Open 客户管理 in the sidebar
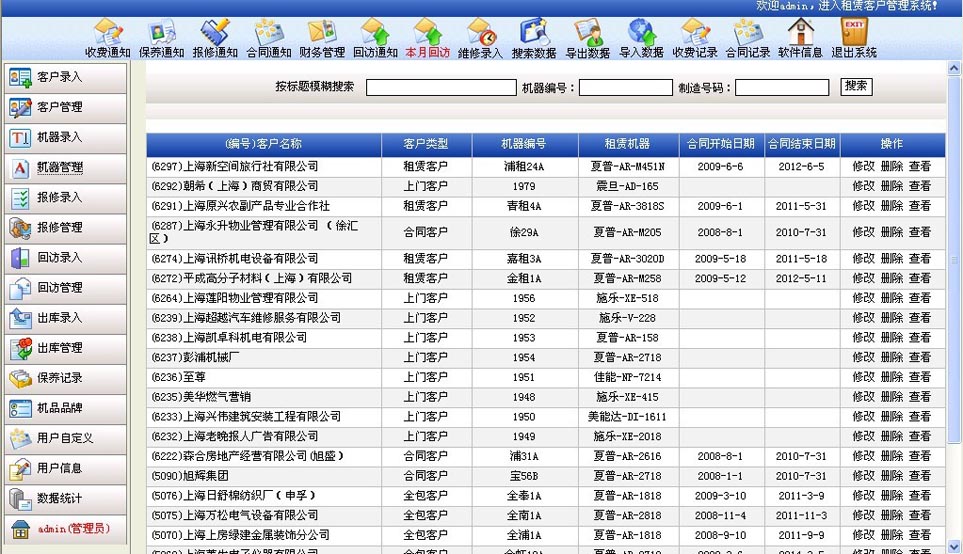 pyautogui.click(x=66, y=107)
